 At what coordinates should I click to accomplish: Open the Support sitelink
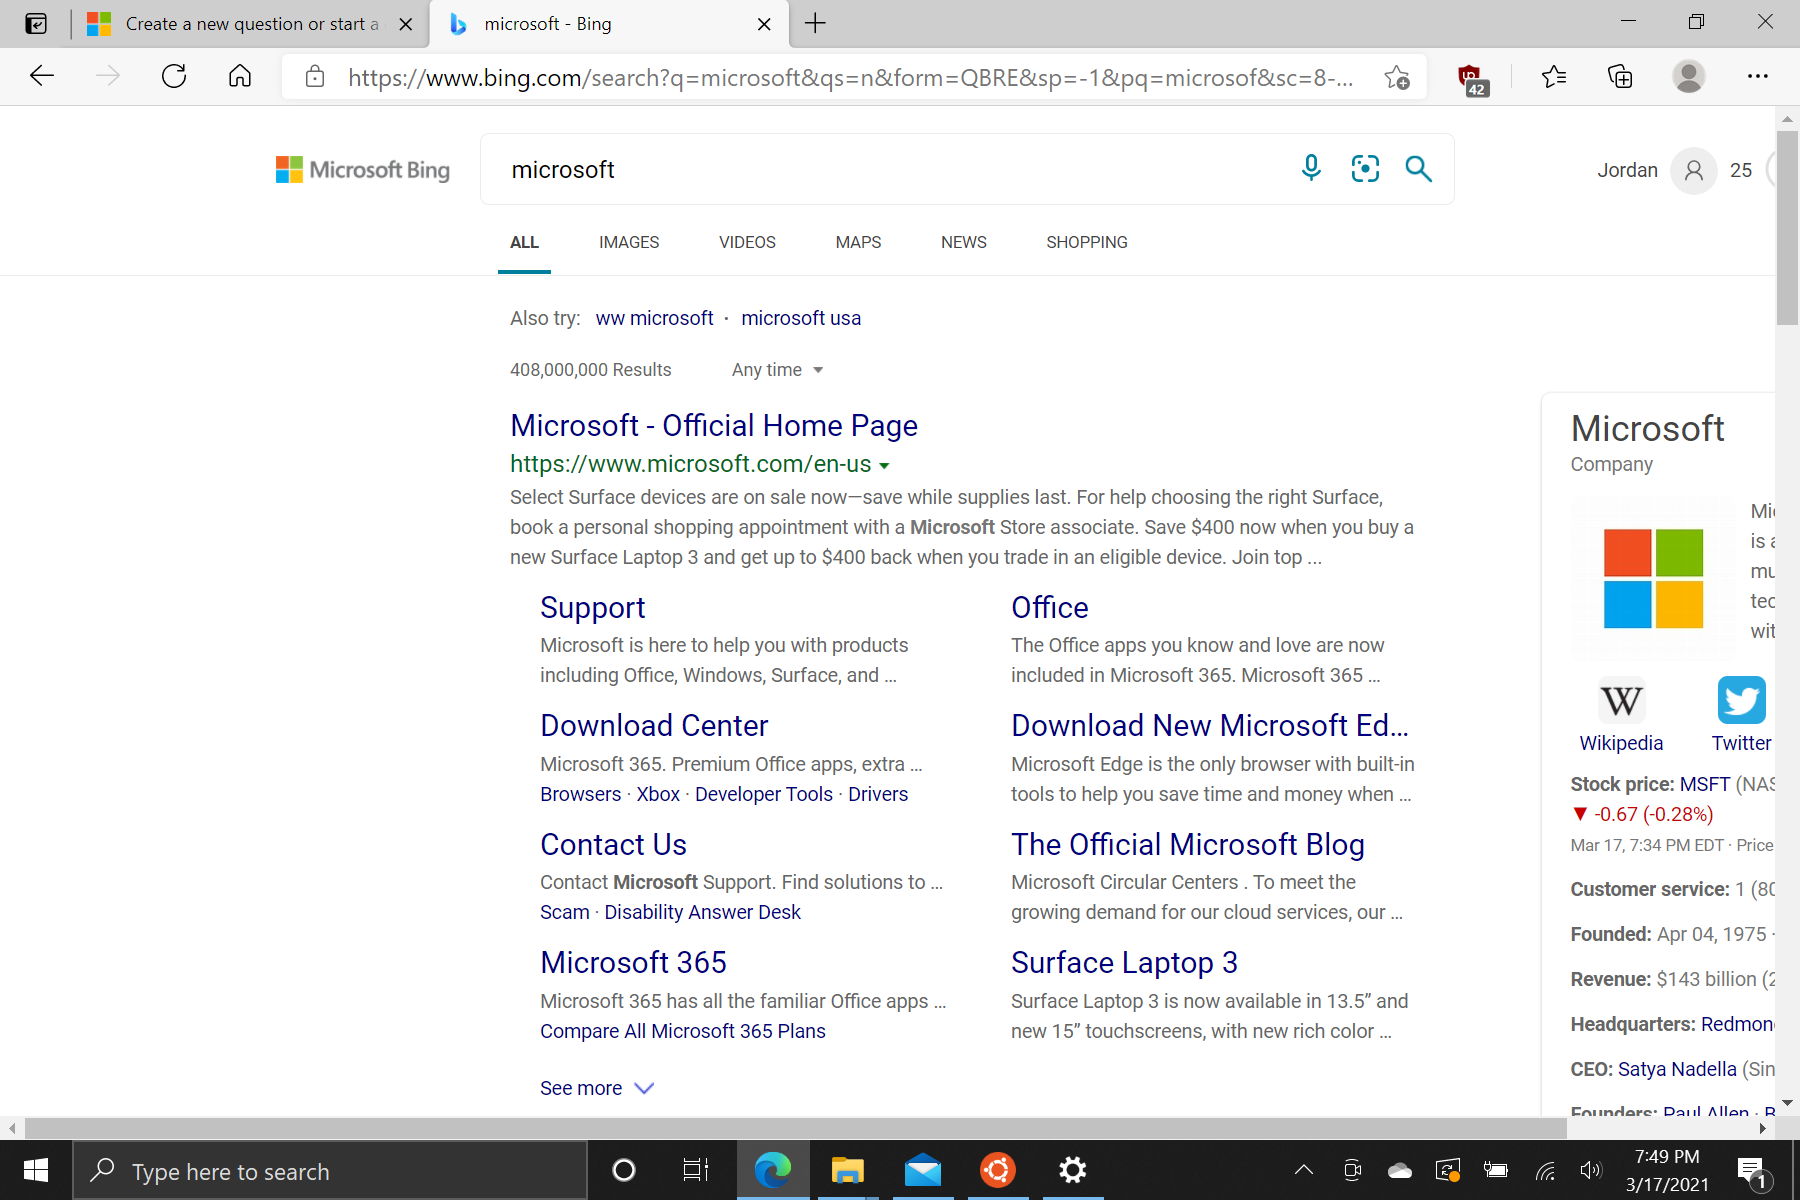tap(593, 608)
